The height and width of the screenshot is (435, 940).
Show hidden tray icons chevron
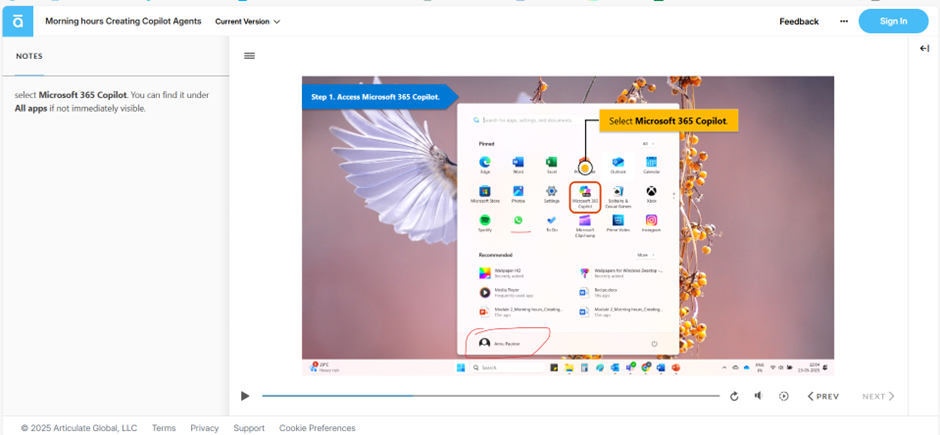(725, 367)
